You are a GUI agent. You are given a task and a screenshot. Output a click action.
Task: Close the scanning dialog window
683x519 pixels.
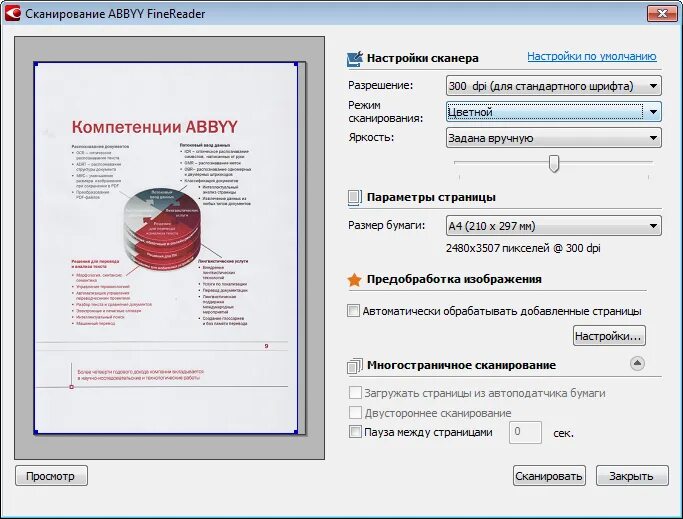coord(662,14)
